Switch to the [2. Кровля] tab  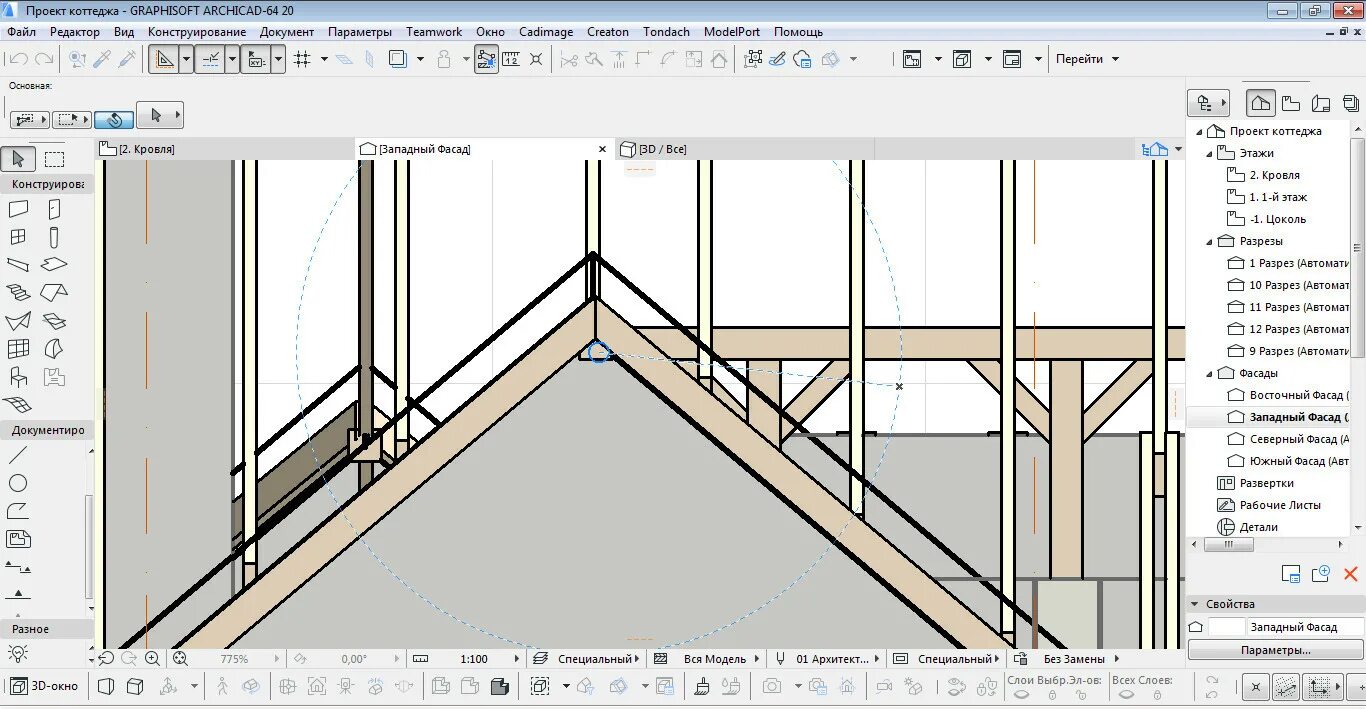225,149
